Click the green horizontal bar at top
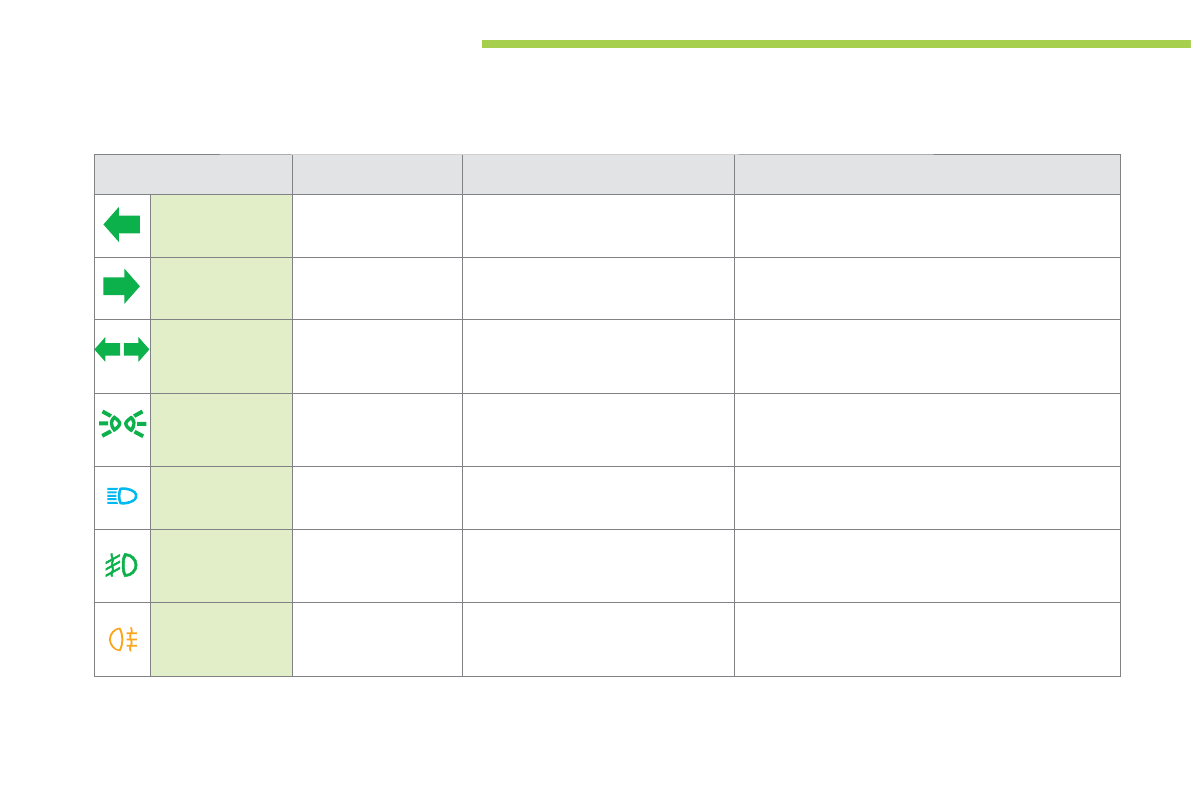 pyautogui.click(x=835, y=44)
